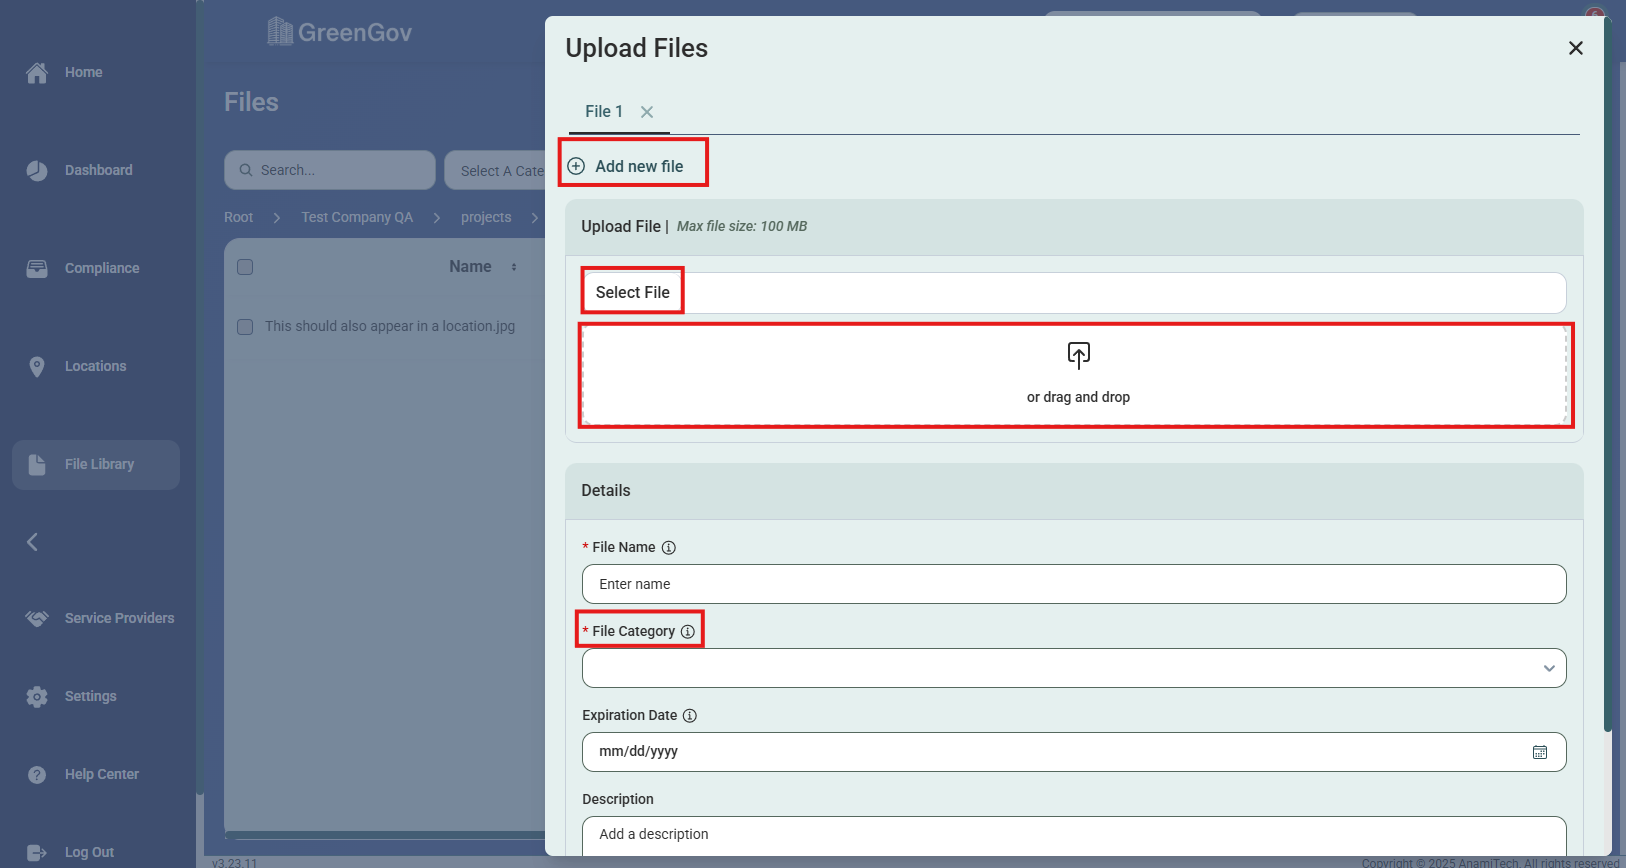Sort files by the Name column arrows
1626x868 pixels.
[x=514, y=267]
